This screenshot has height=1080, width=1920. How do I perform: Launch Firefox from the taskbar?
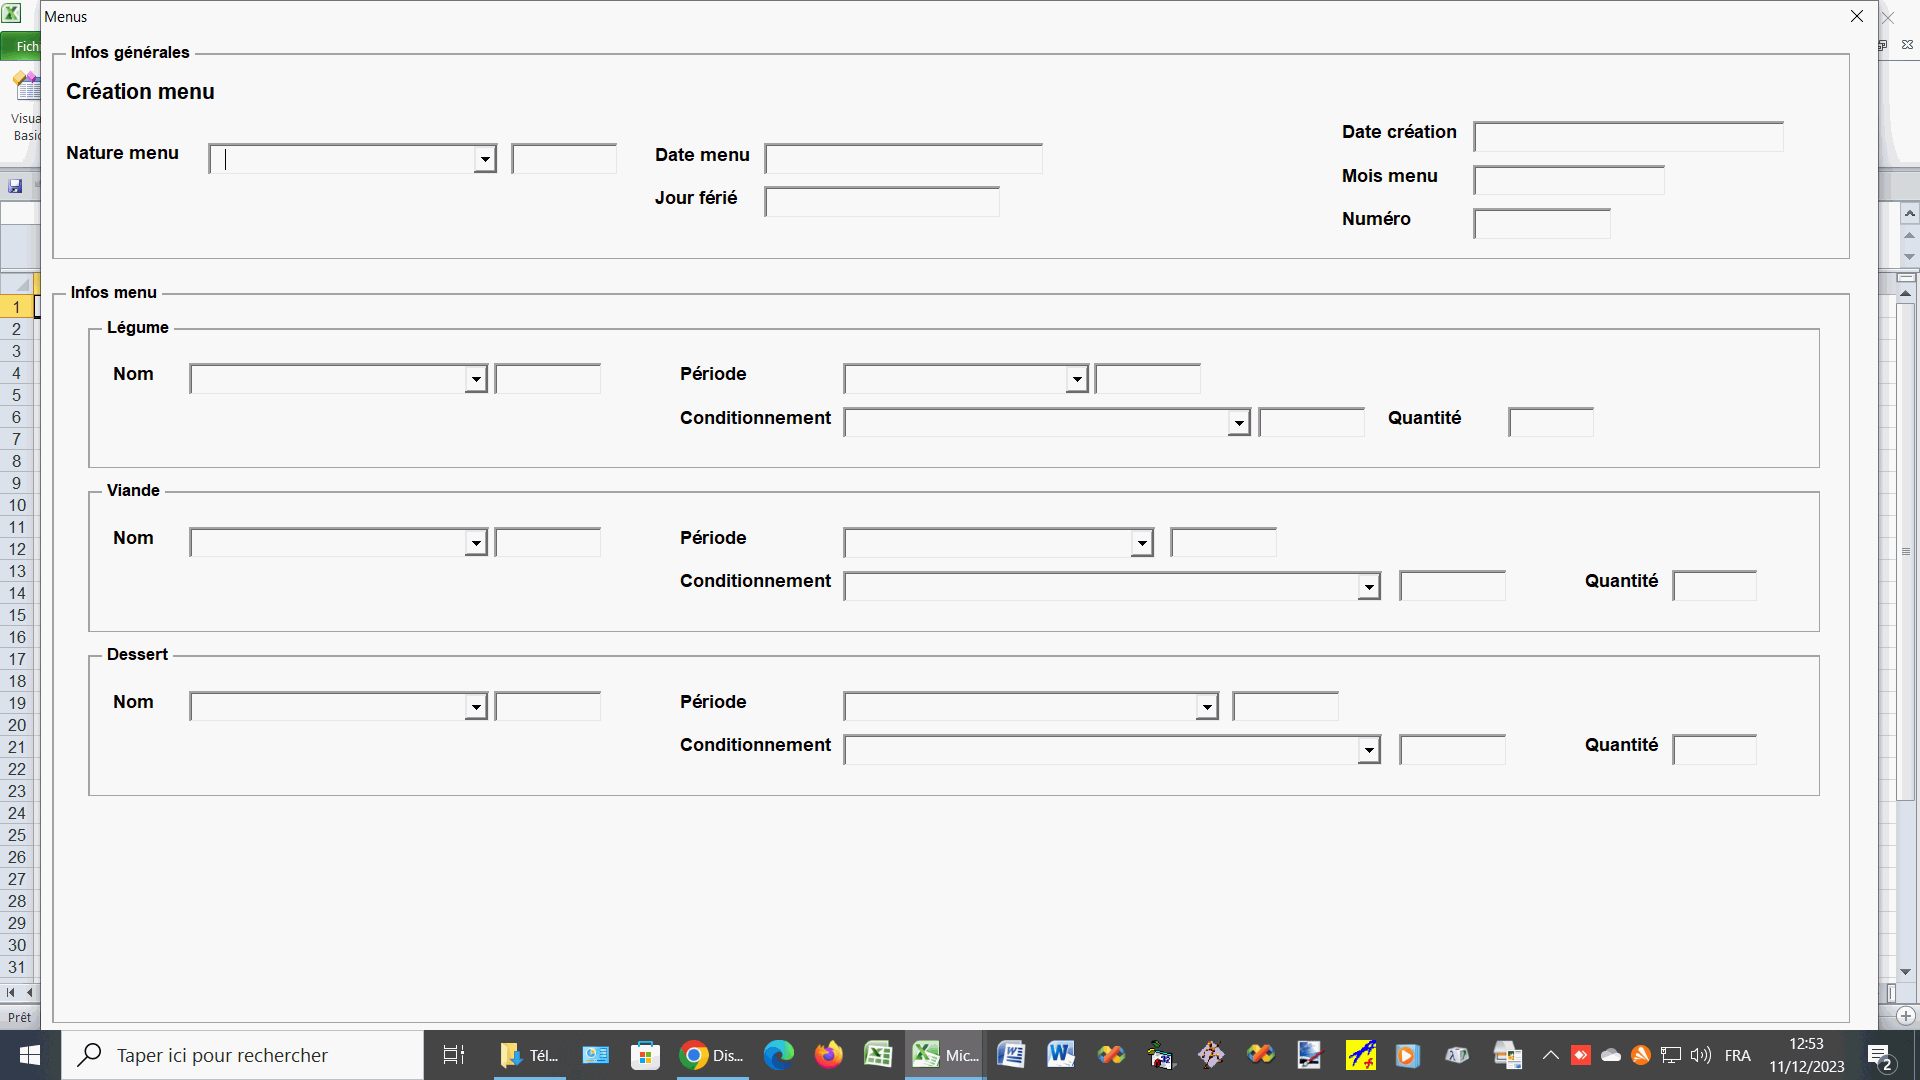click(828, 1055)
